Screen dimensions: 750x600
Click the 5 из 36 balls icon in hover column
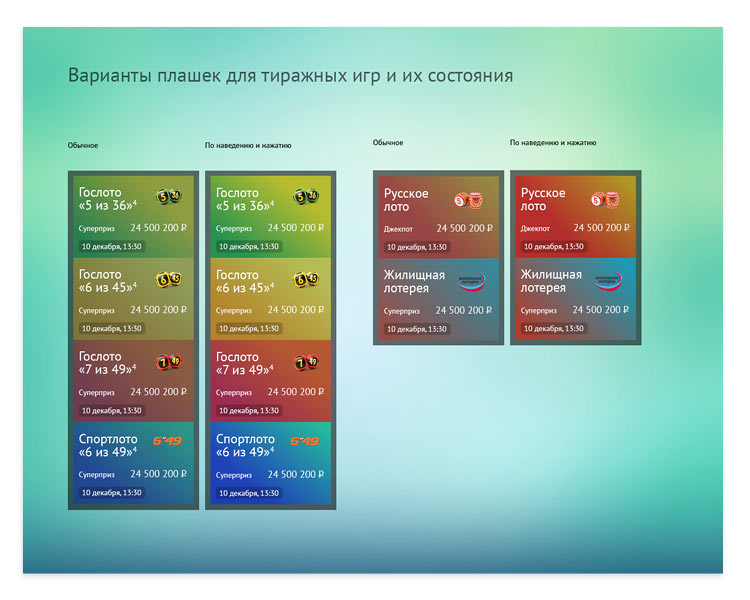(x=306, y=197)
